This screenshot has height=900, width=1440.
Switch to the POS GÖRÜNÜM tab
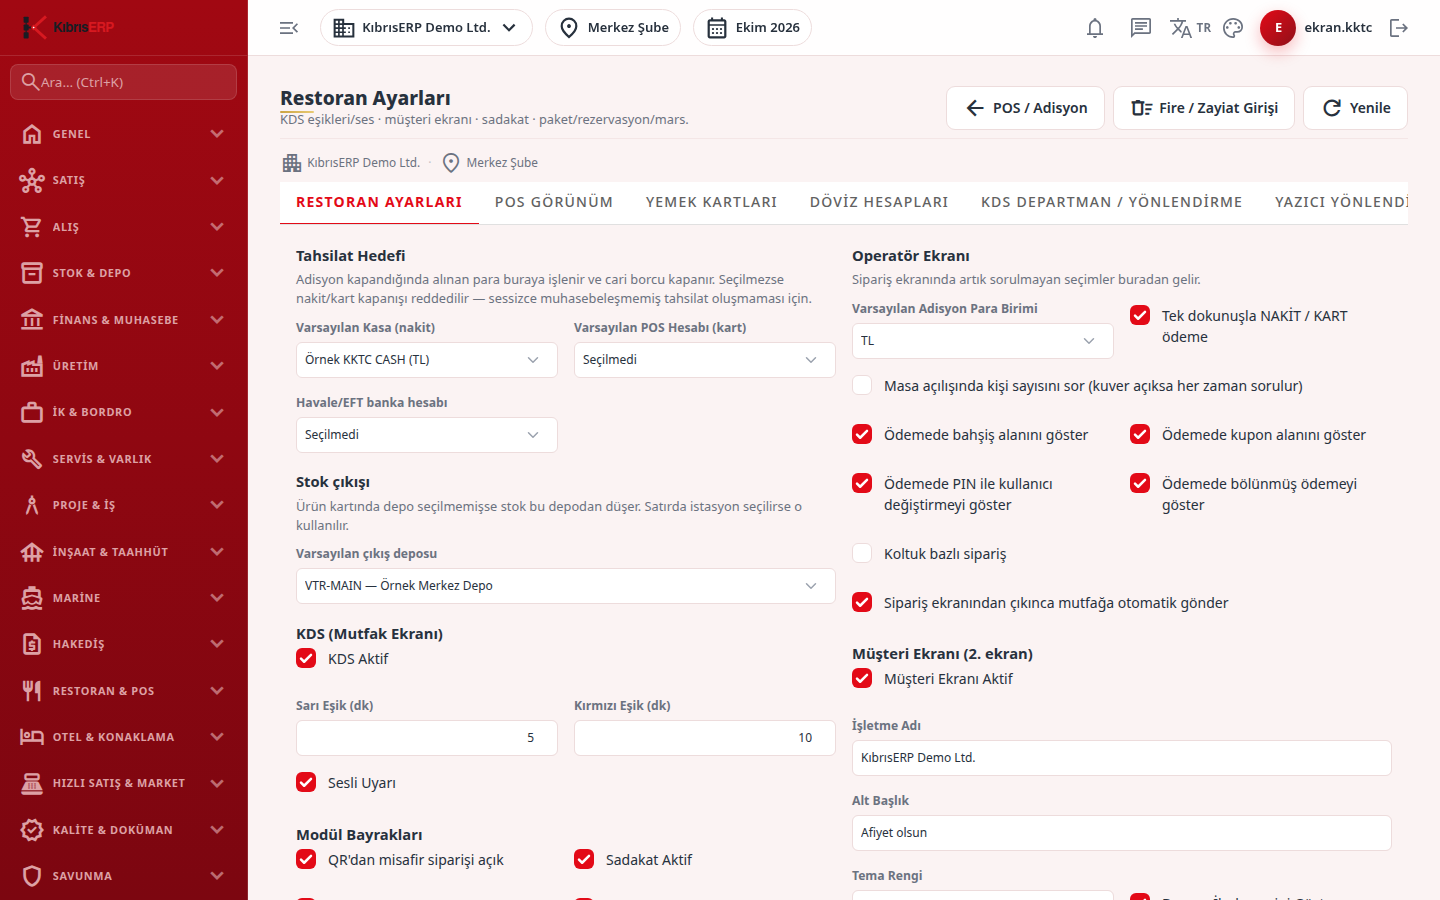click(554, 202)
